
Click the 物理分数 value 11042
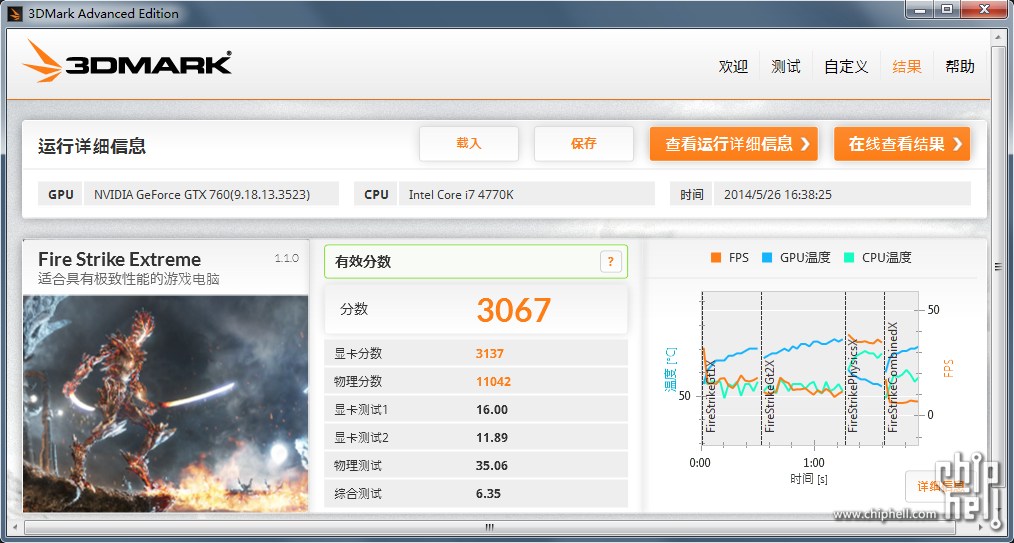pyautogui.click(x=493, y=382)
